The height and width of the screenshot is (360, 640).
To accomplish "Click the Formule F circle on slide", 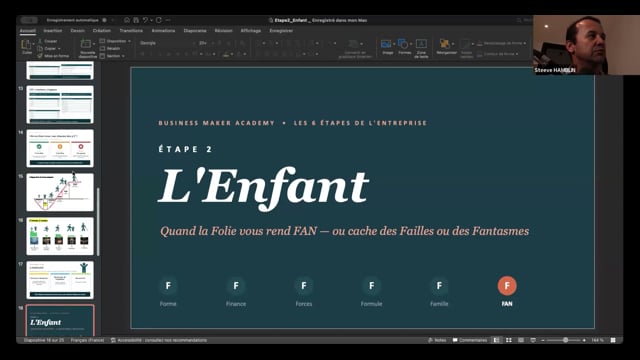I will pyautogui.click(x=371, y=286).
